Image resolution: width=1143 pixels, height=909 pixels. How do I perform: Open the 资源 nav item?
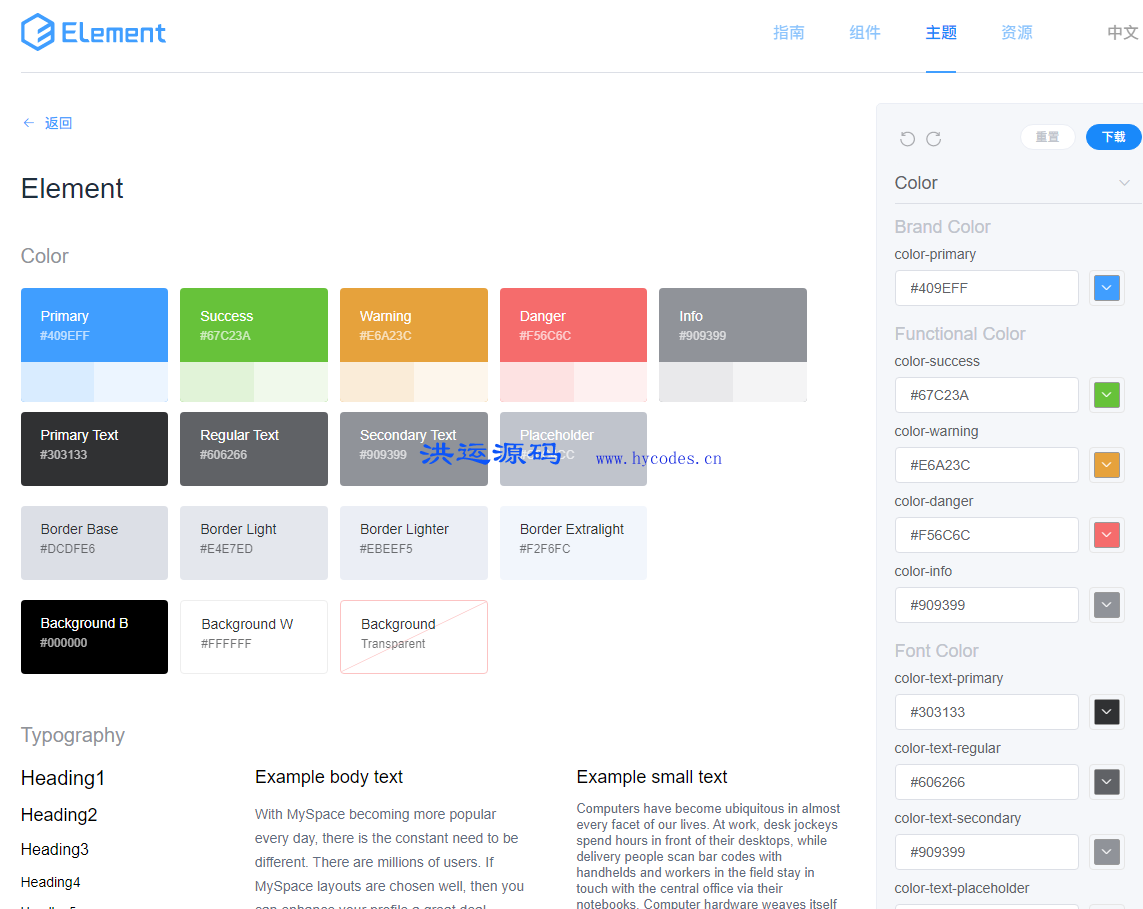pos(1016,33)
